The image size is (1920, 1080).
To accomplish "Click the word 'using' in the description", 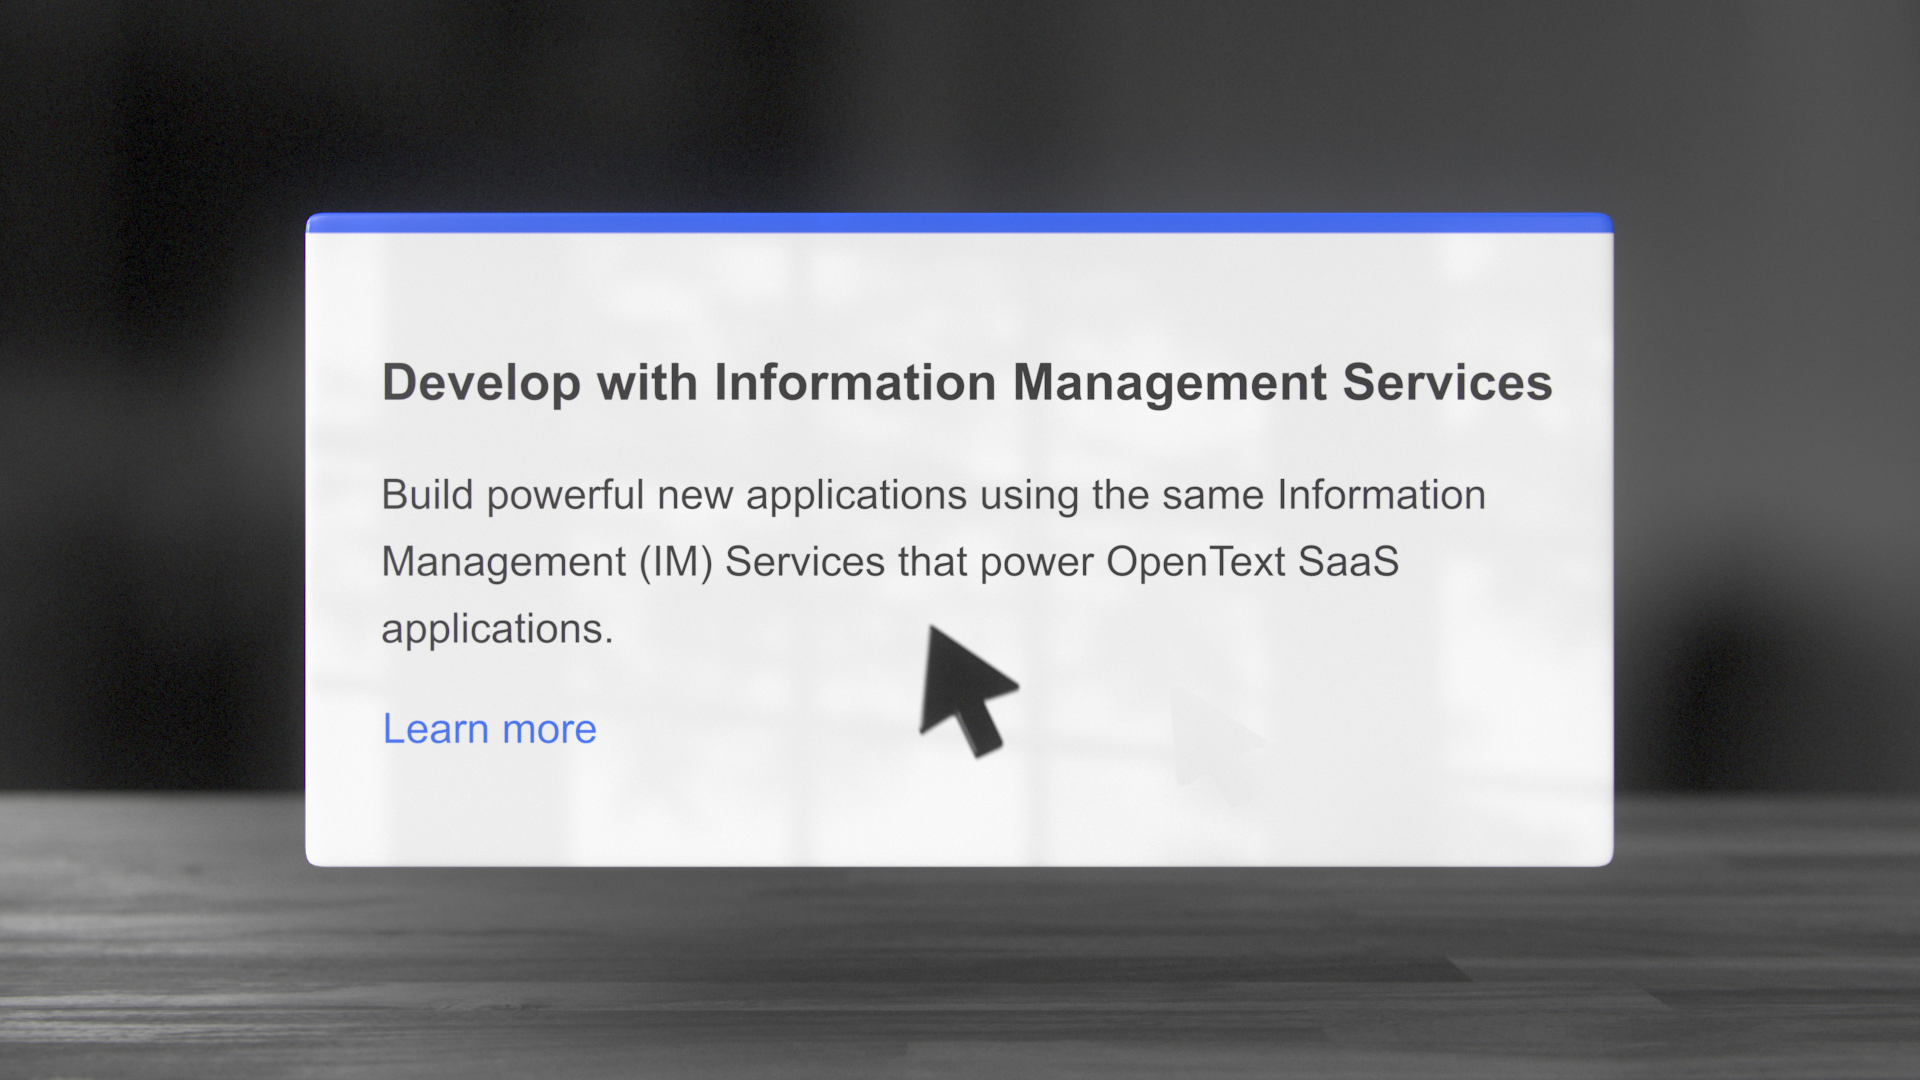I will click(1029, 495).
